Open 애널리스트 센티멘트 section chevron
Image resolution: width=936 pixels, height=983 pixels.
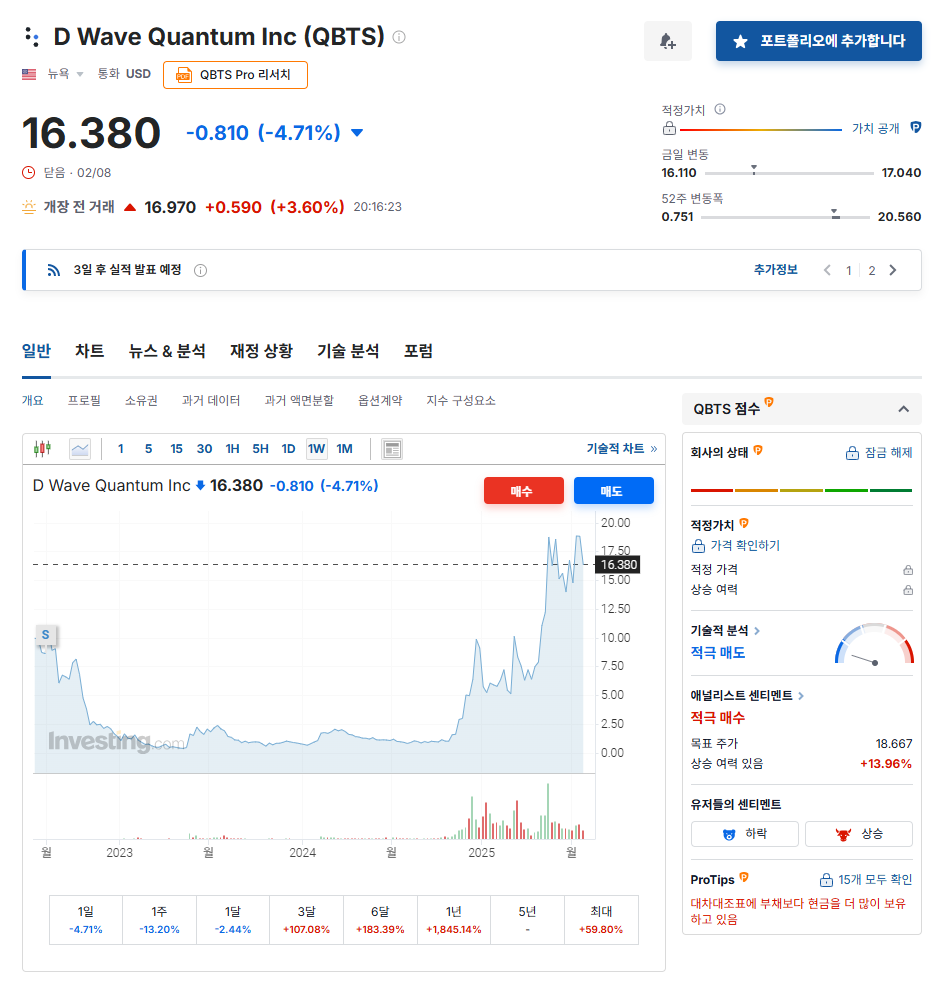coord(801,696)
